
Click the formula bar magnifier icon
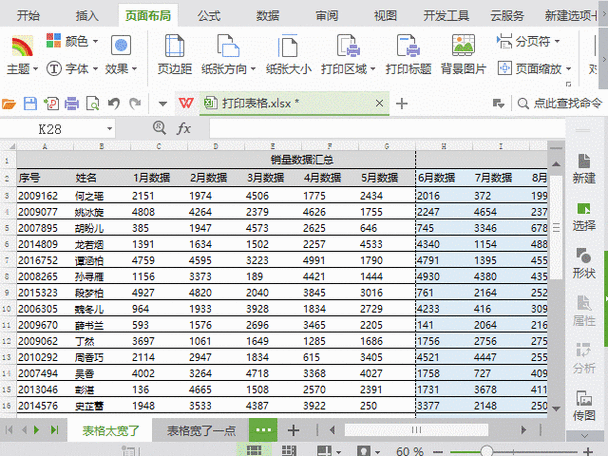click(x=159, y=128)
